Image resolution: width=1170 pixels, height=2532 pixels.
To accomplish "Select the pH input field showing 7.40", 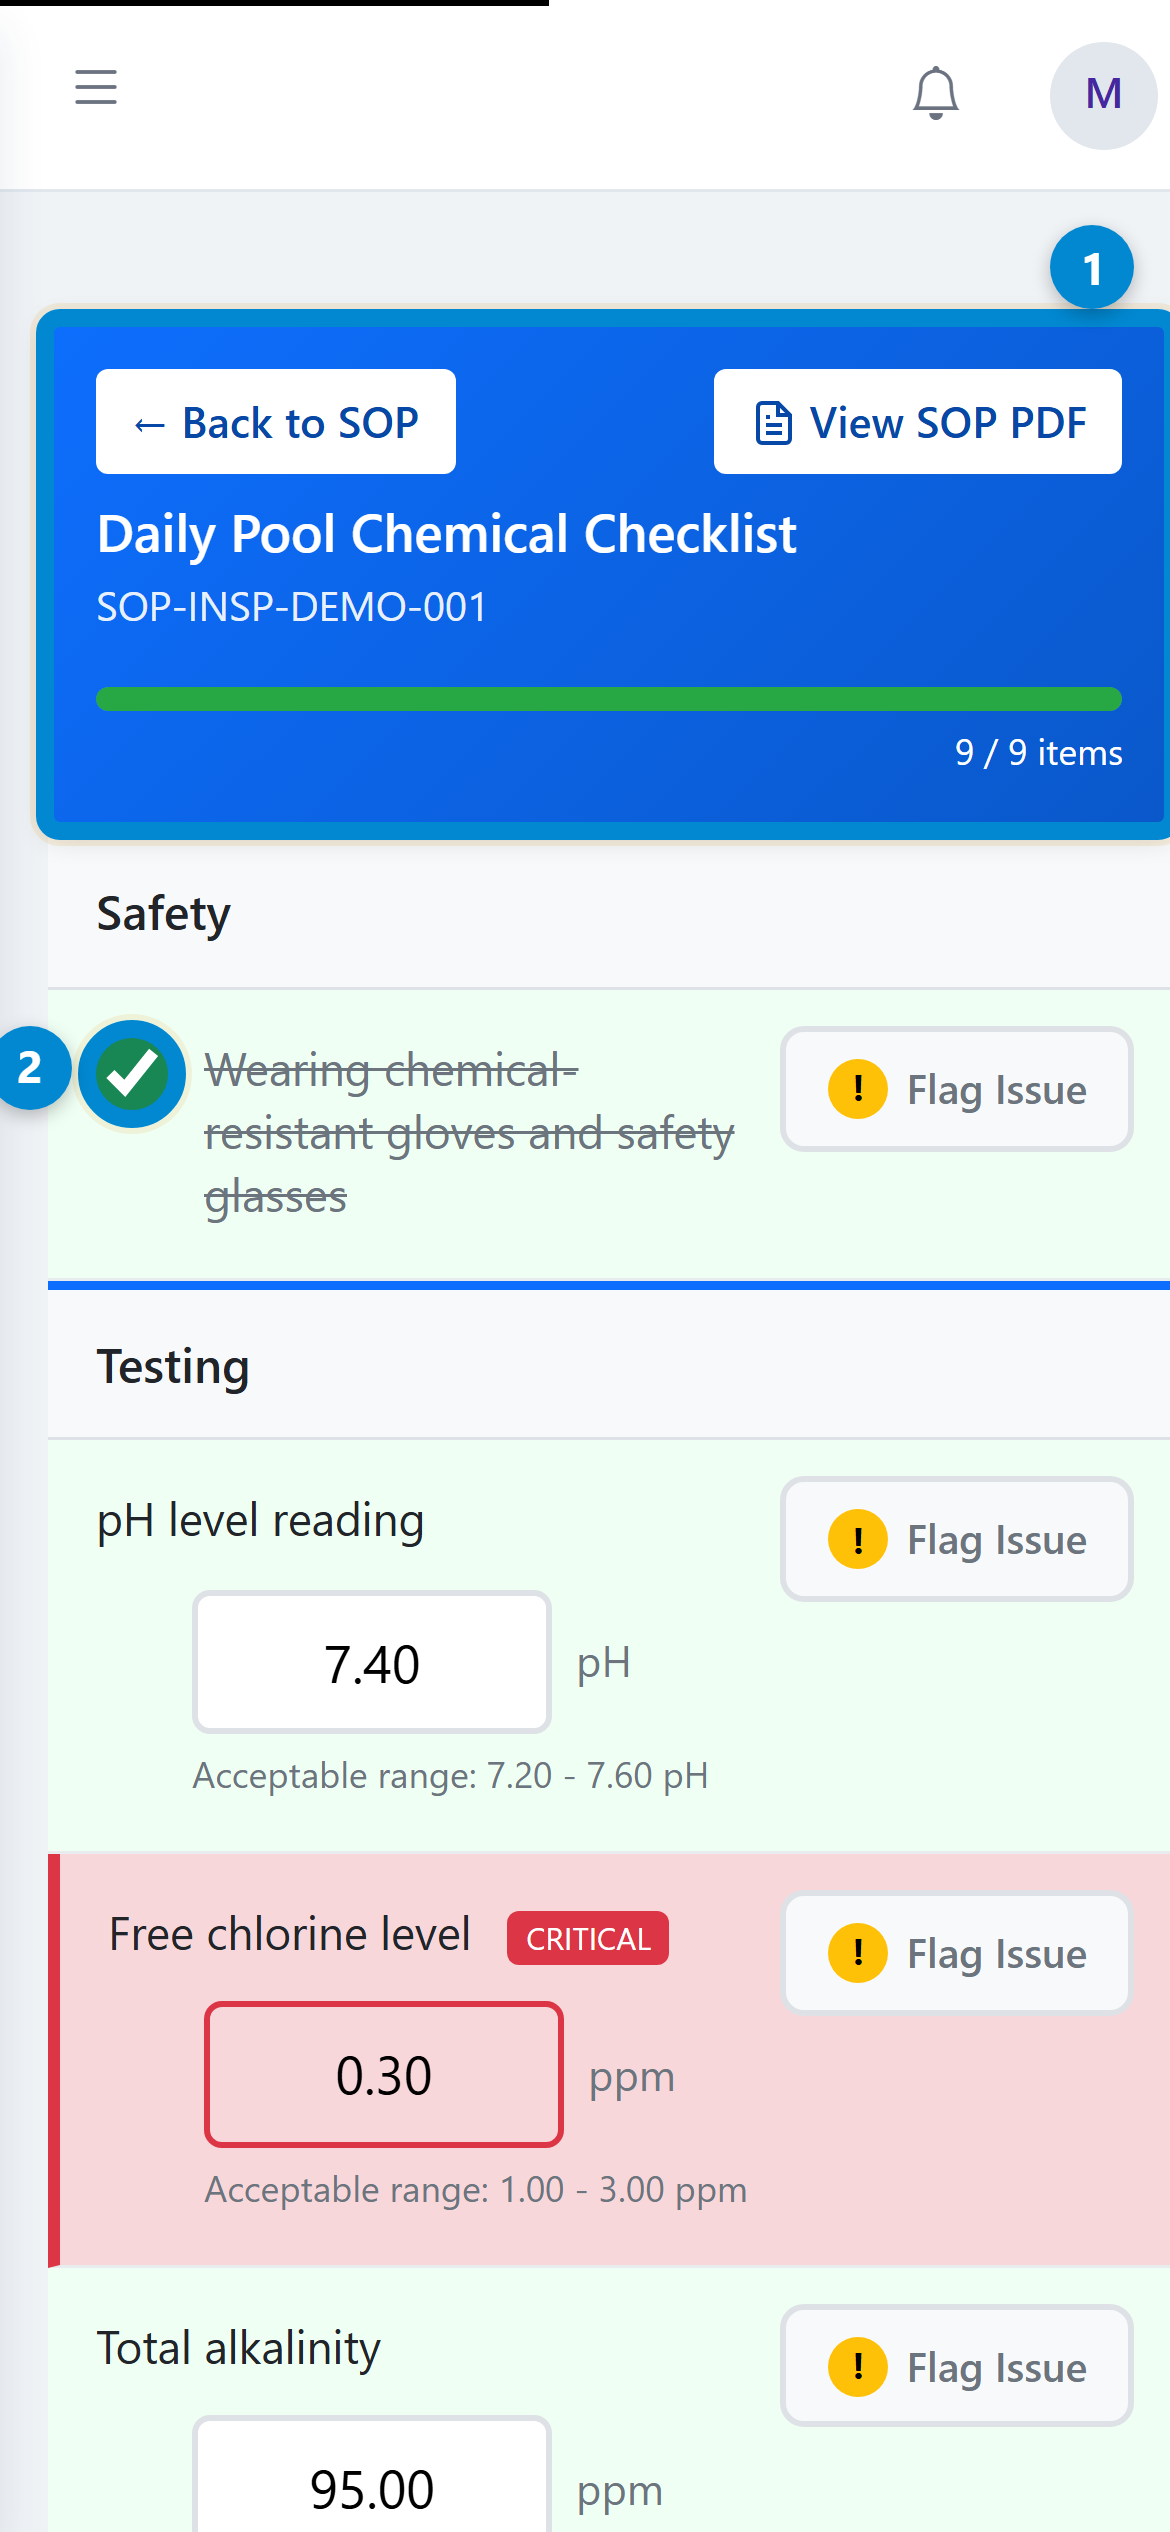I will pyautogui.click(x=371, y=1663).
